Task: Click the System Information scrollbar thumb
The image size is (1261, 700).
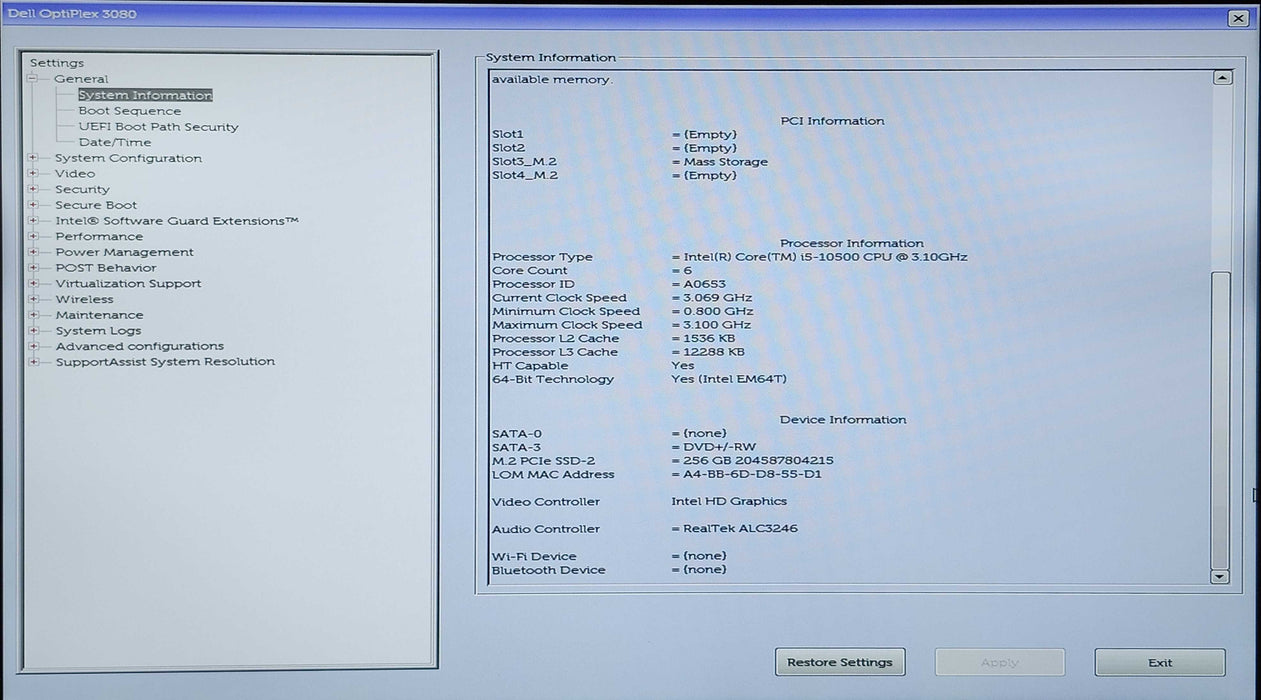Action: click(x=1220, y=420)
